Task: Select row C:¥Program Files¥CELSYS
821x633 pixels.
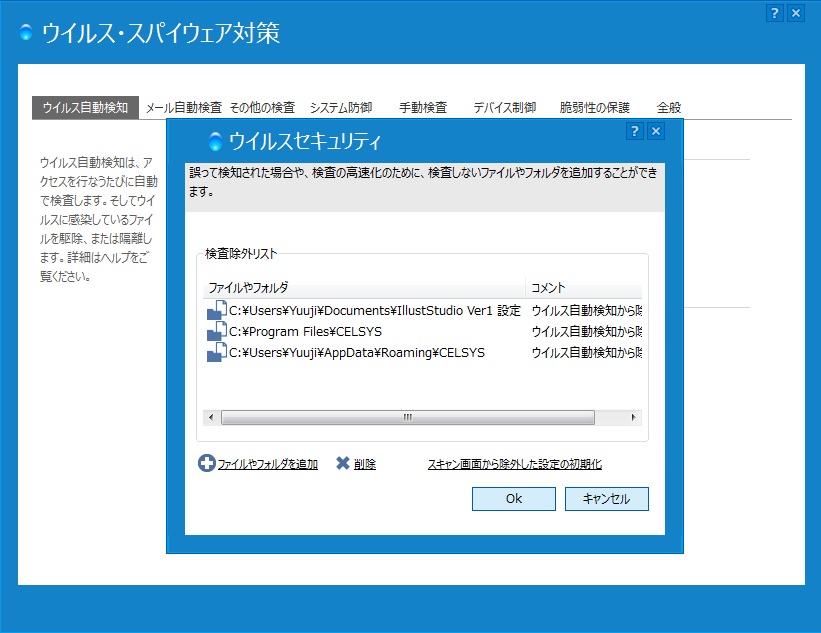Action: pyautogui.click(x=423, y=331)
